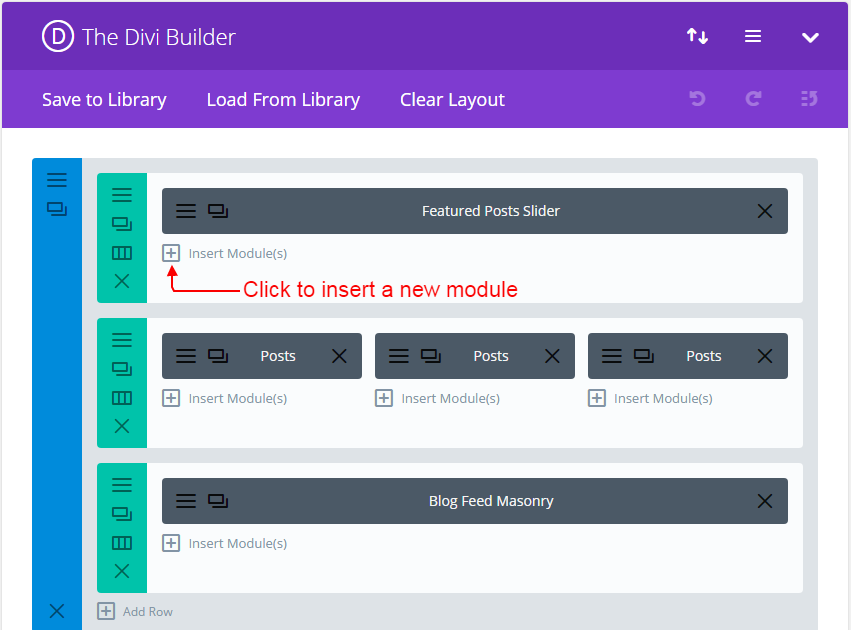Duplicate the Featured Posts Slider module
The height and width of the screenshot is (630, 851).
click(x=218, y=211)
